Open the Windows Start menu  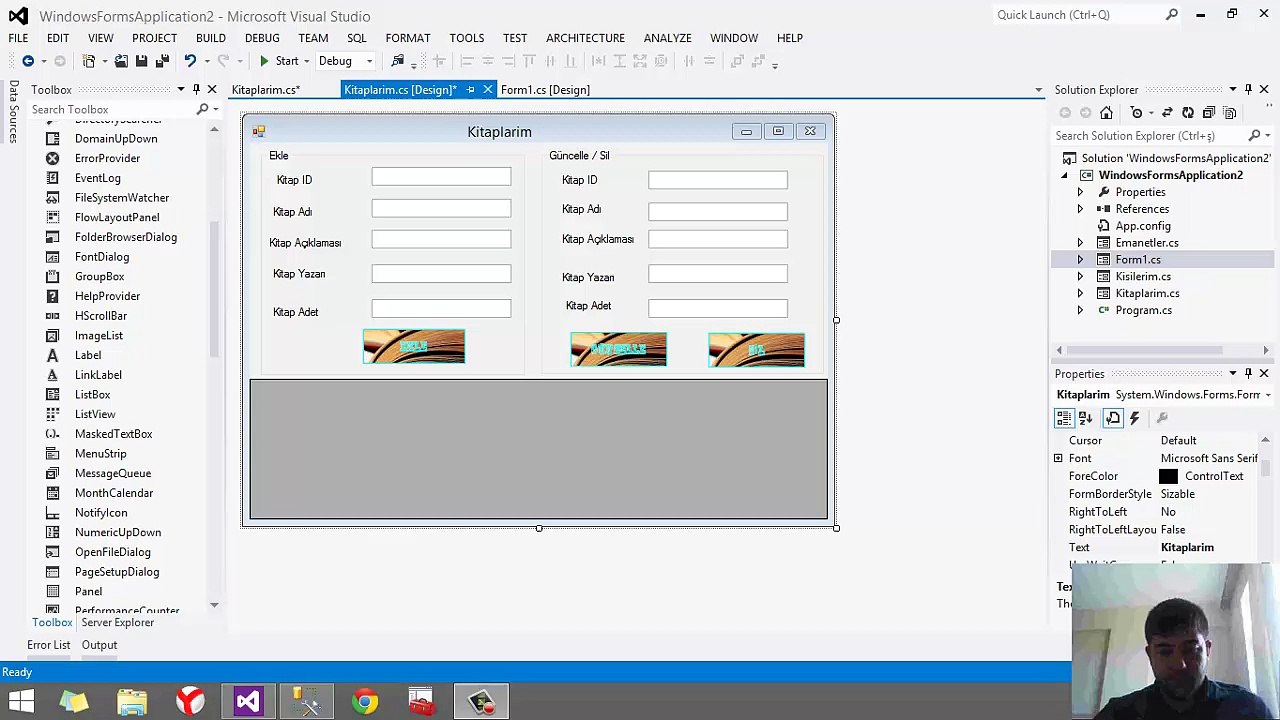21,702
